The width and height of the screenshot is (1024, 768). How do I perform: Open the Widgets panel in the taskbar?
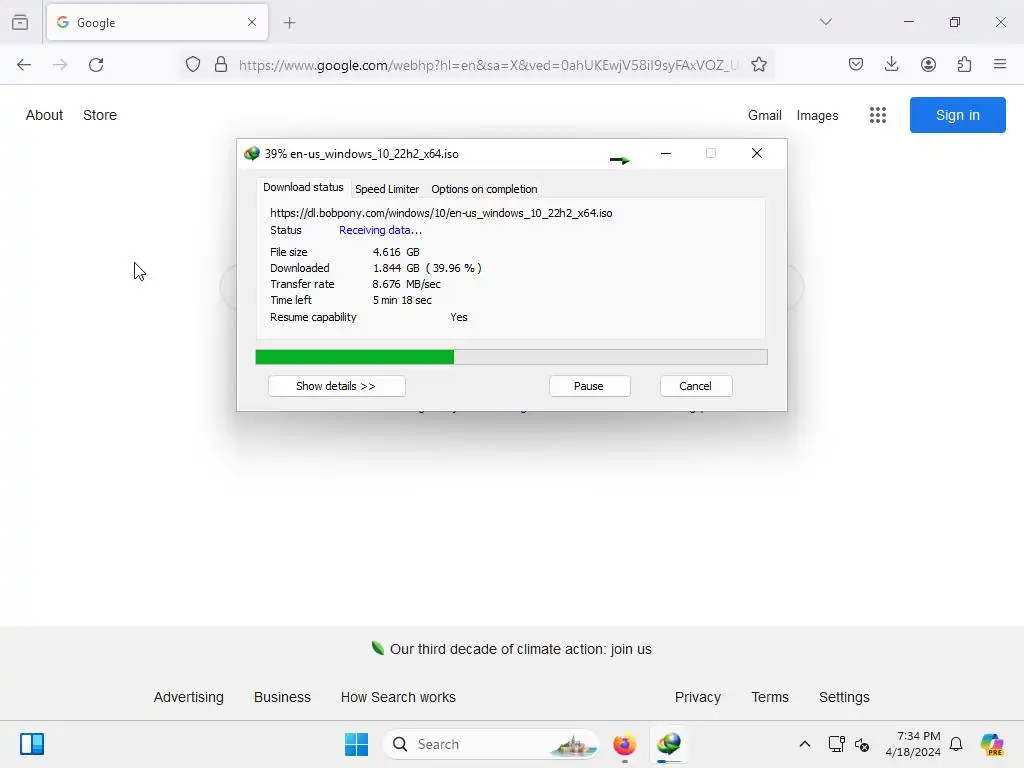[32, 744]
